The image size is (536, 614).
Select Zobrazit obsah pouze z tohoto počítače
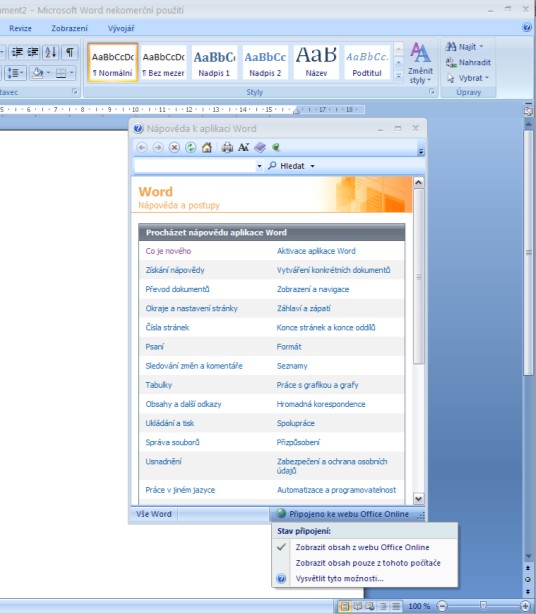(365, 563)
